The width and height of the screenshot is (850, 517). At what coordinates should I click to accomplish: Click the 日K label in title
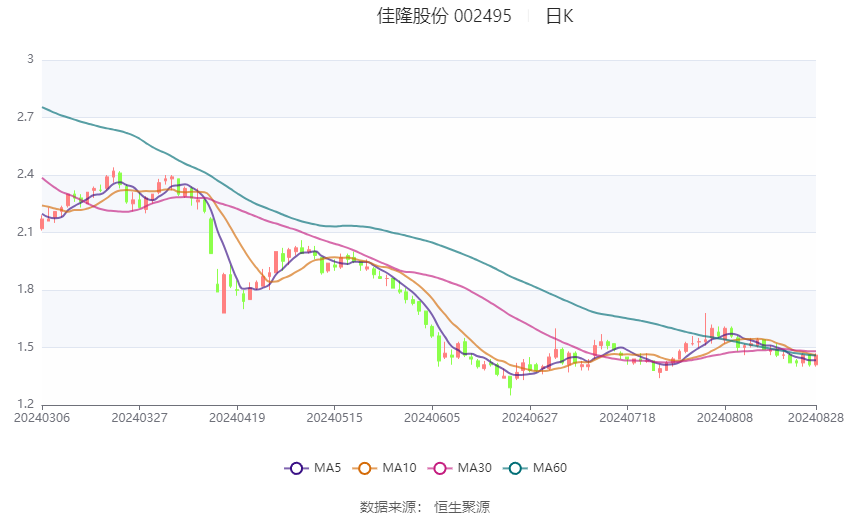pyautogui.click(x=559, y=16)
